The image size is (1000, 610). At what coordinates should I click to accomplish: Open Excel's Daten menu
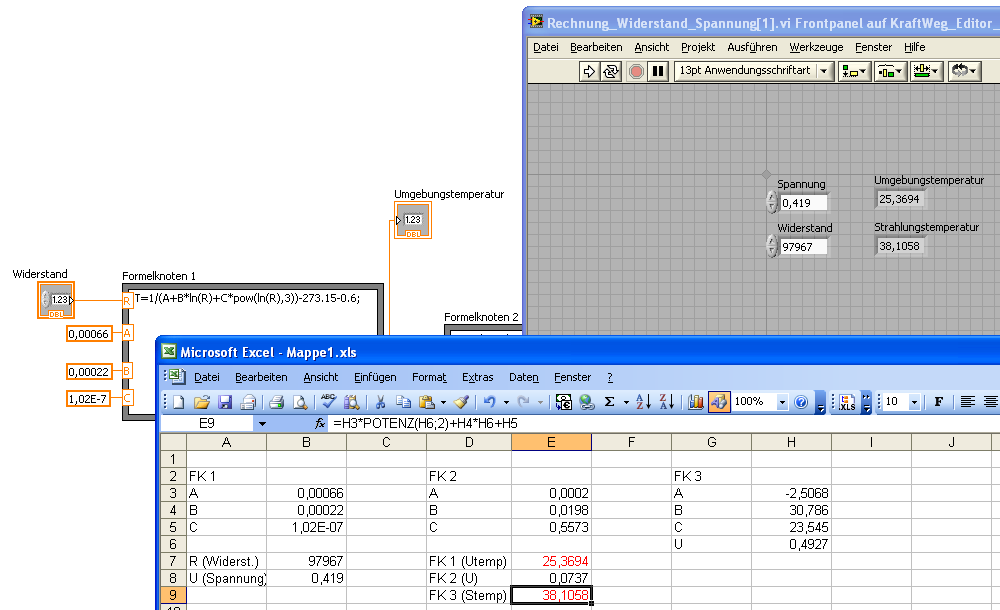pyautogui.click(x=524, y=377)
